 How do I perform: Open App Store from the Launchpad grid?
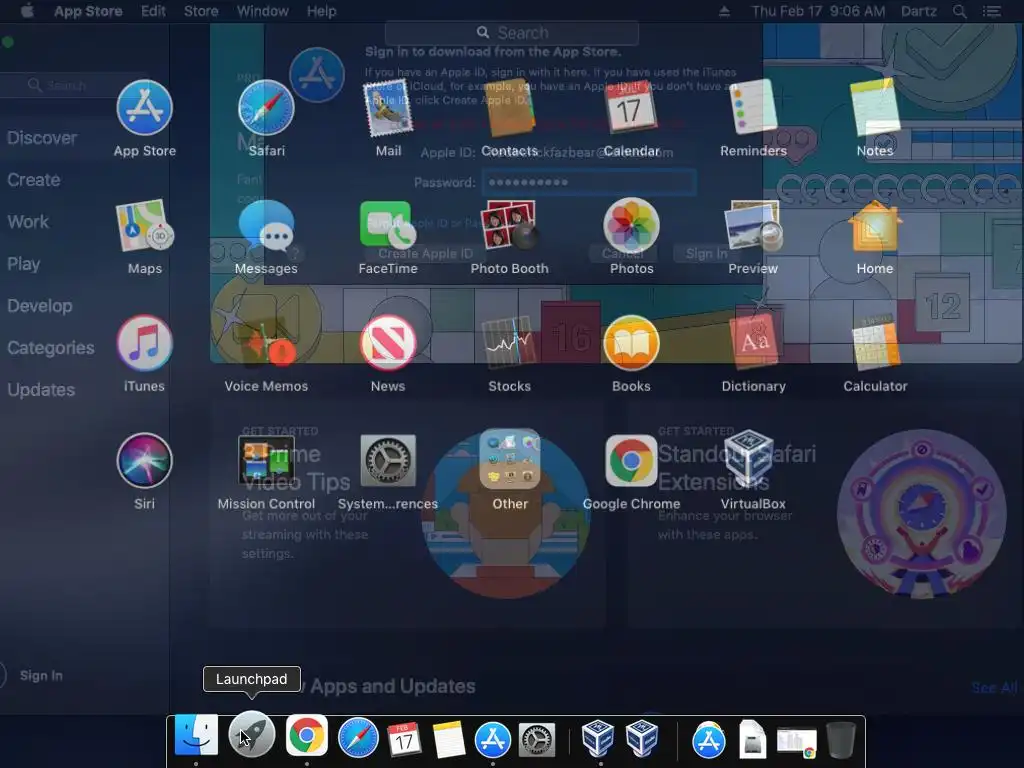[144, 108]
